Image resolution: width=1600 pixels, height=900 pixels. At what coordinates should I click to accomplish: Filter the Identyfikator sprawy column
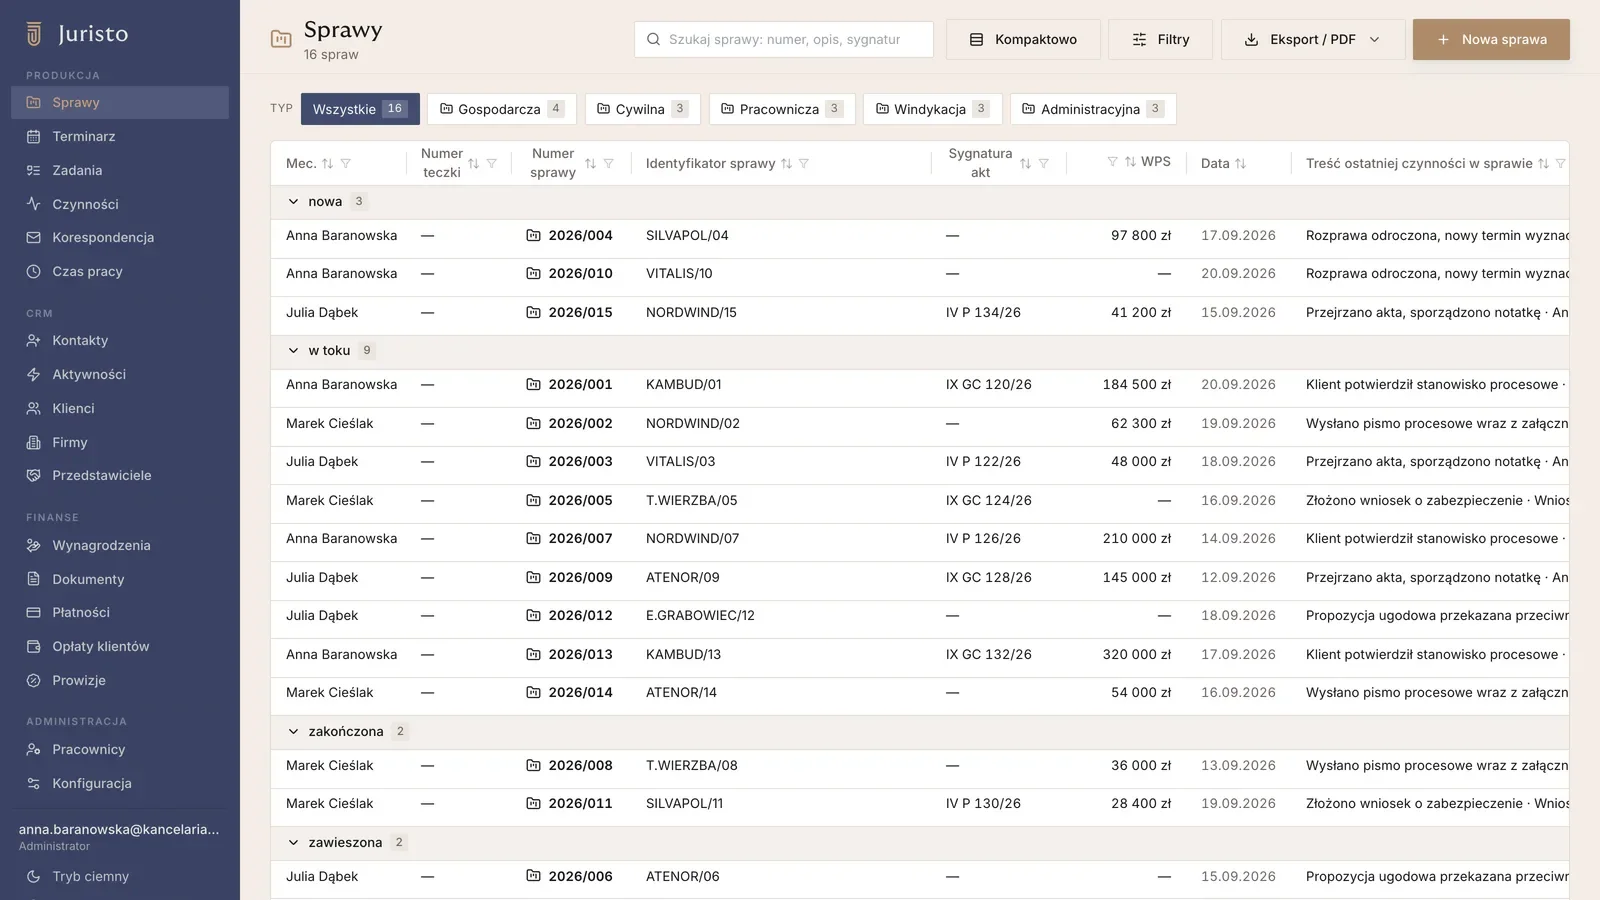coord(804,163)
